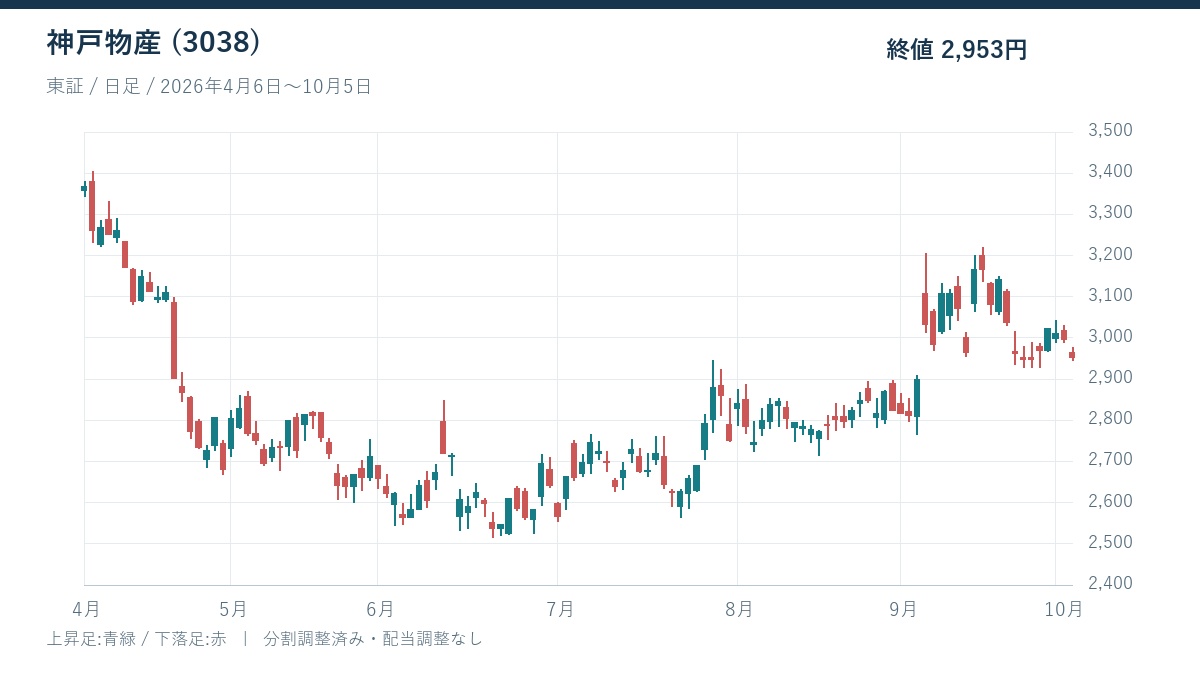Click the 6月 date axis label
The width and height of the screenshot is (1200, 675).
[379, 608]
